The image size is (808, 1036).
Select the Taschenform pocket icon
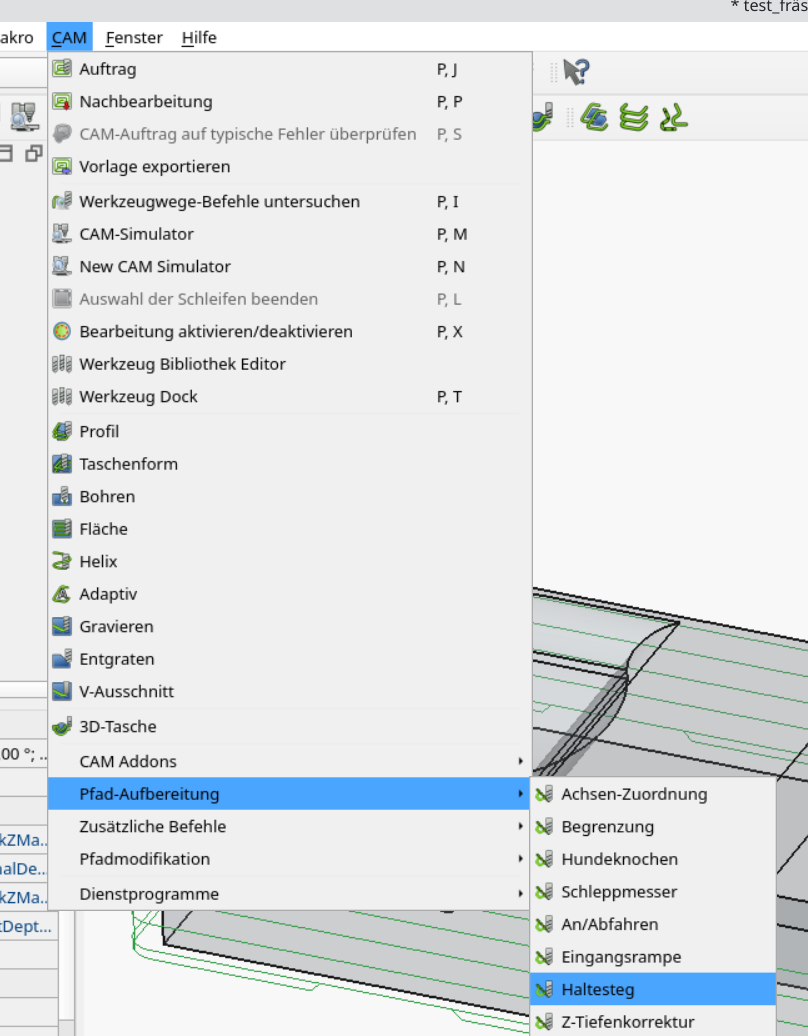coord(62,464)
